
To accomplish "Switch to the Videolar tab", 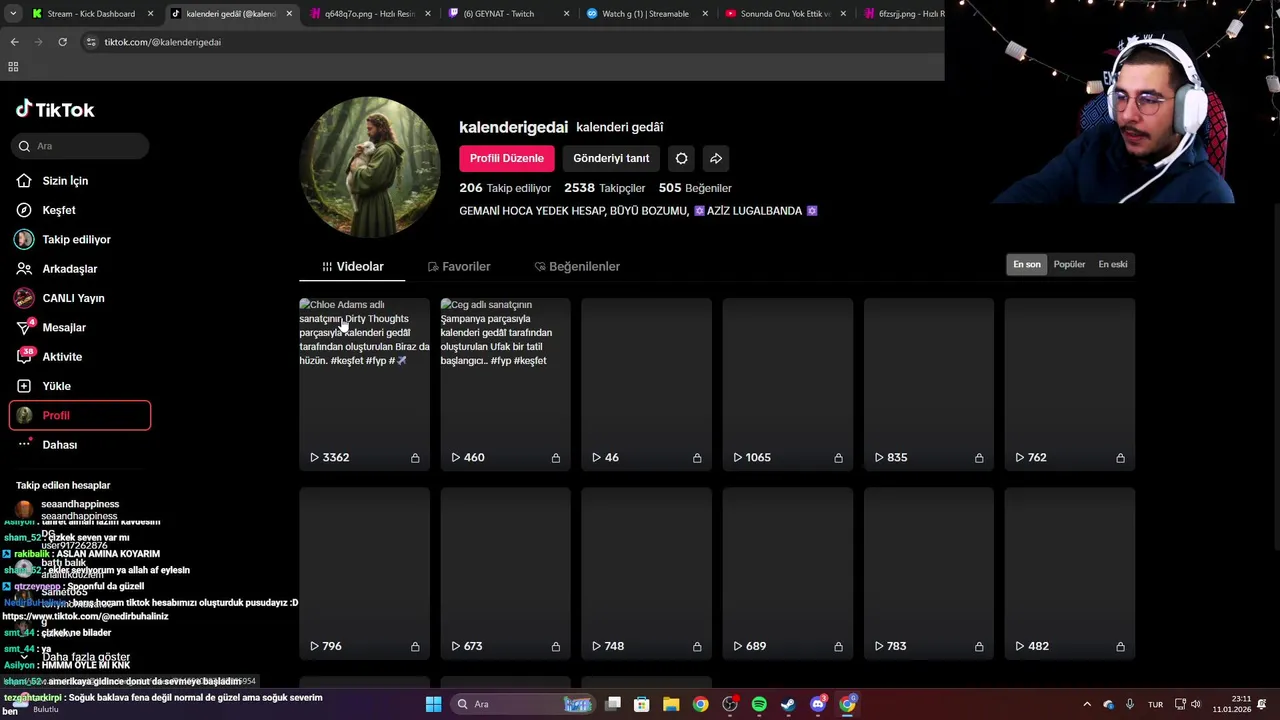I will tap(353, 267).
